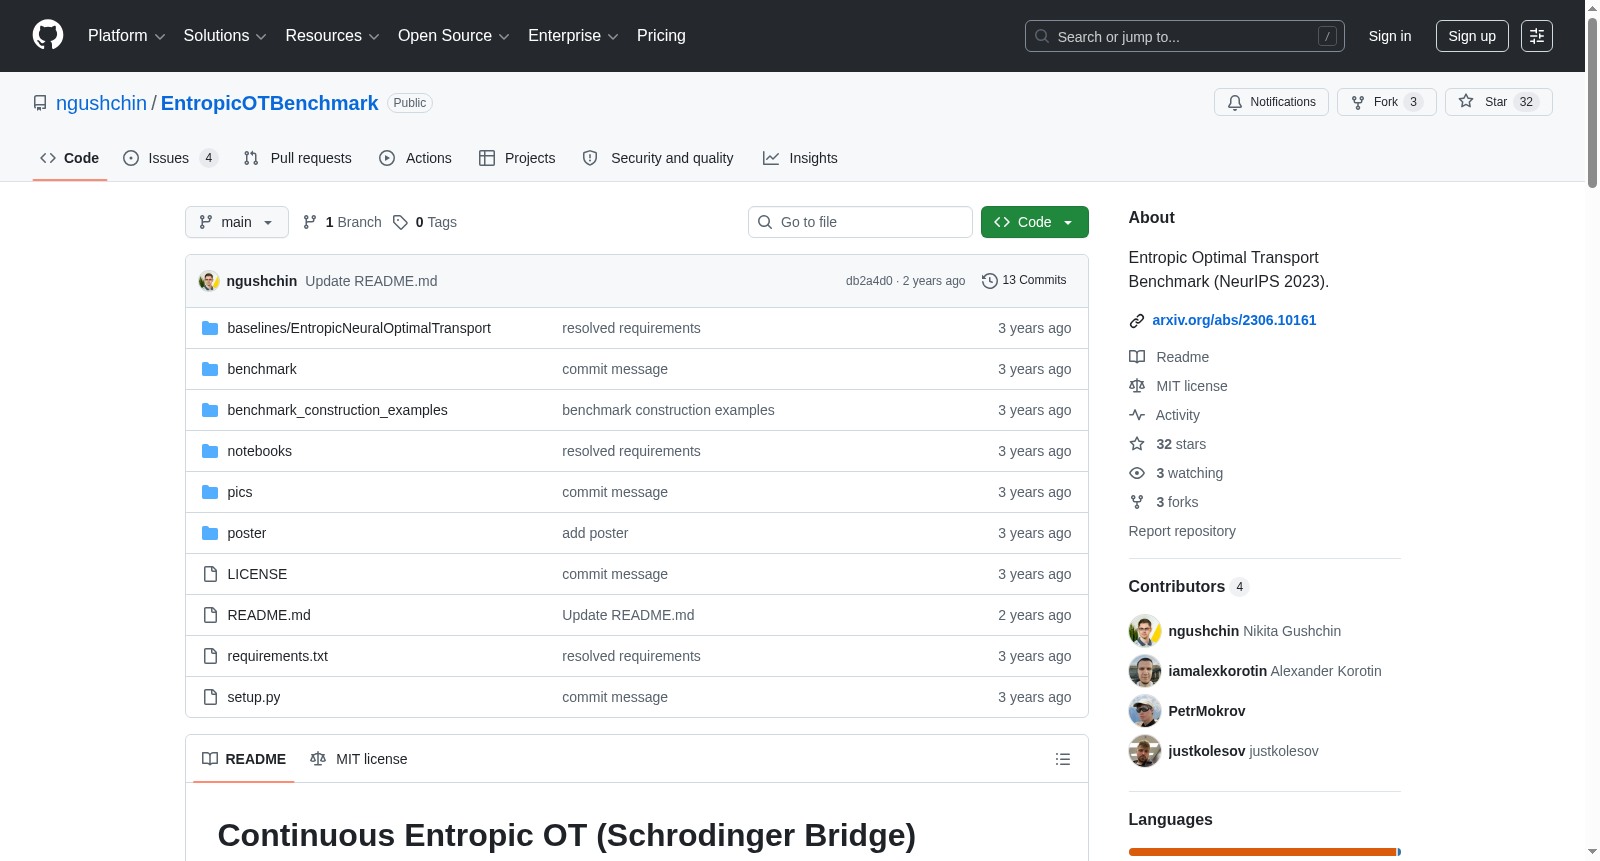
Task: Switch to the Projects tab
Action: coord(517,158)
